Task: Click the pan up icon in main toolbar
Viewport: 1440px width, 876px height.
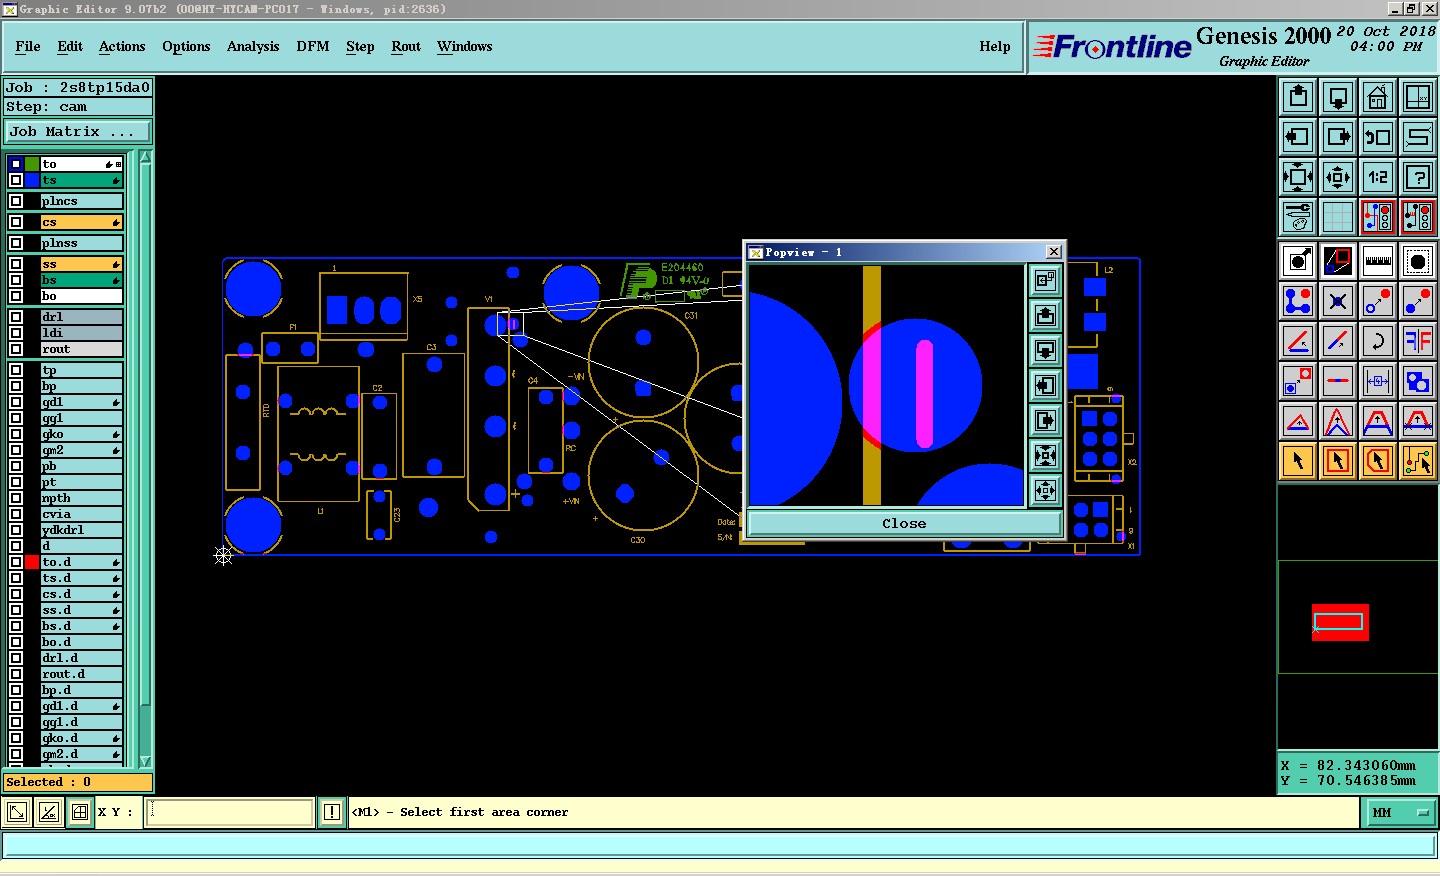Action: pyautogui.click(x=1298, y=97)
